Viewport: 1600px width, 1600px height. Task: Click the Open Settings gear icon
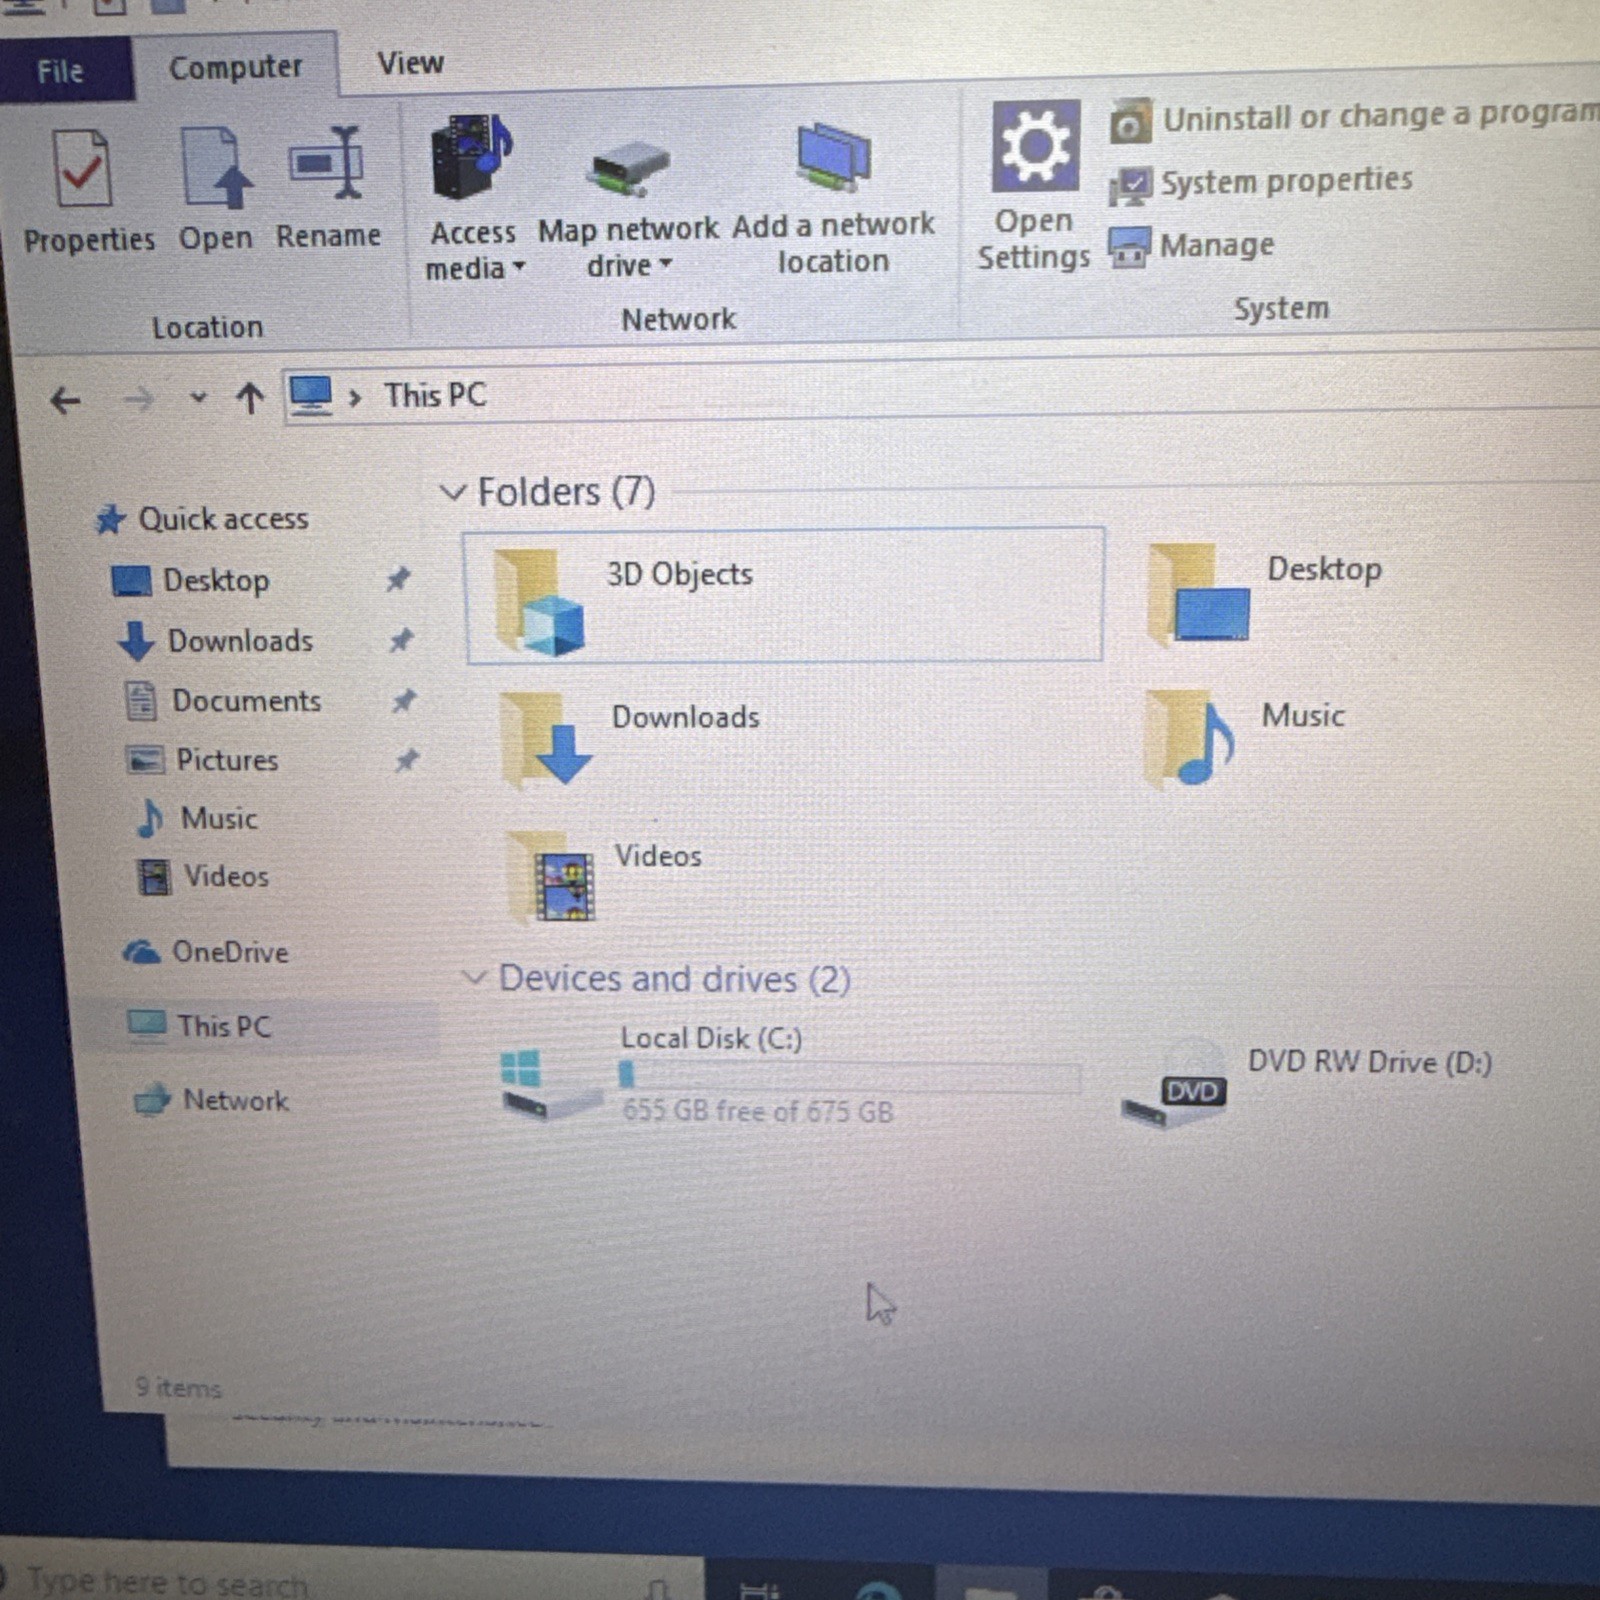click(x=1035, y=147)
